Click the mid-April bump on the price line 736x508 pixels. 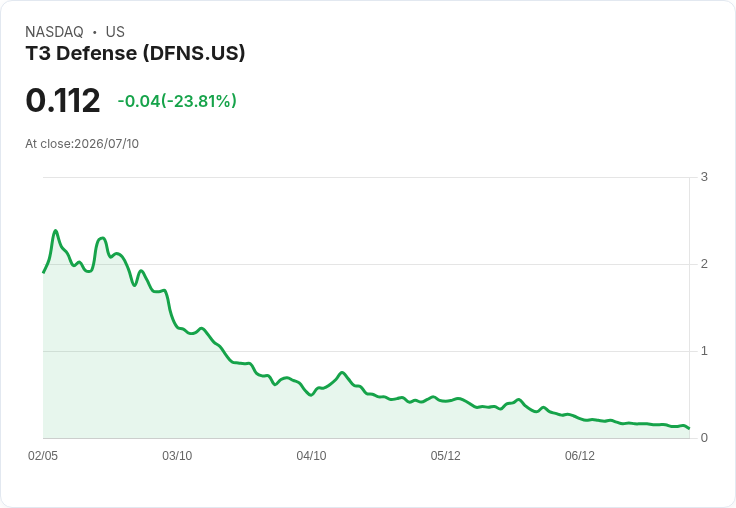[342, 373]
